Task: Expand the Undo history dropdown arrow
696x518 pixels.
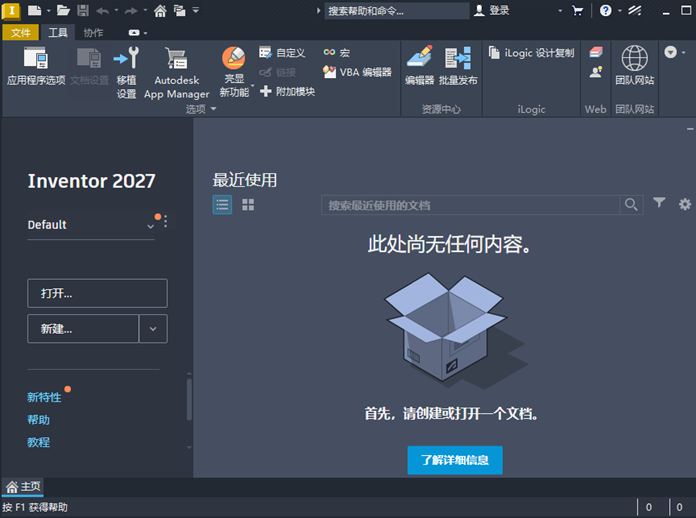Action: (x=116, y=10)
